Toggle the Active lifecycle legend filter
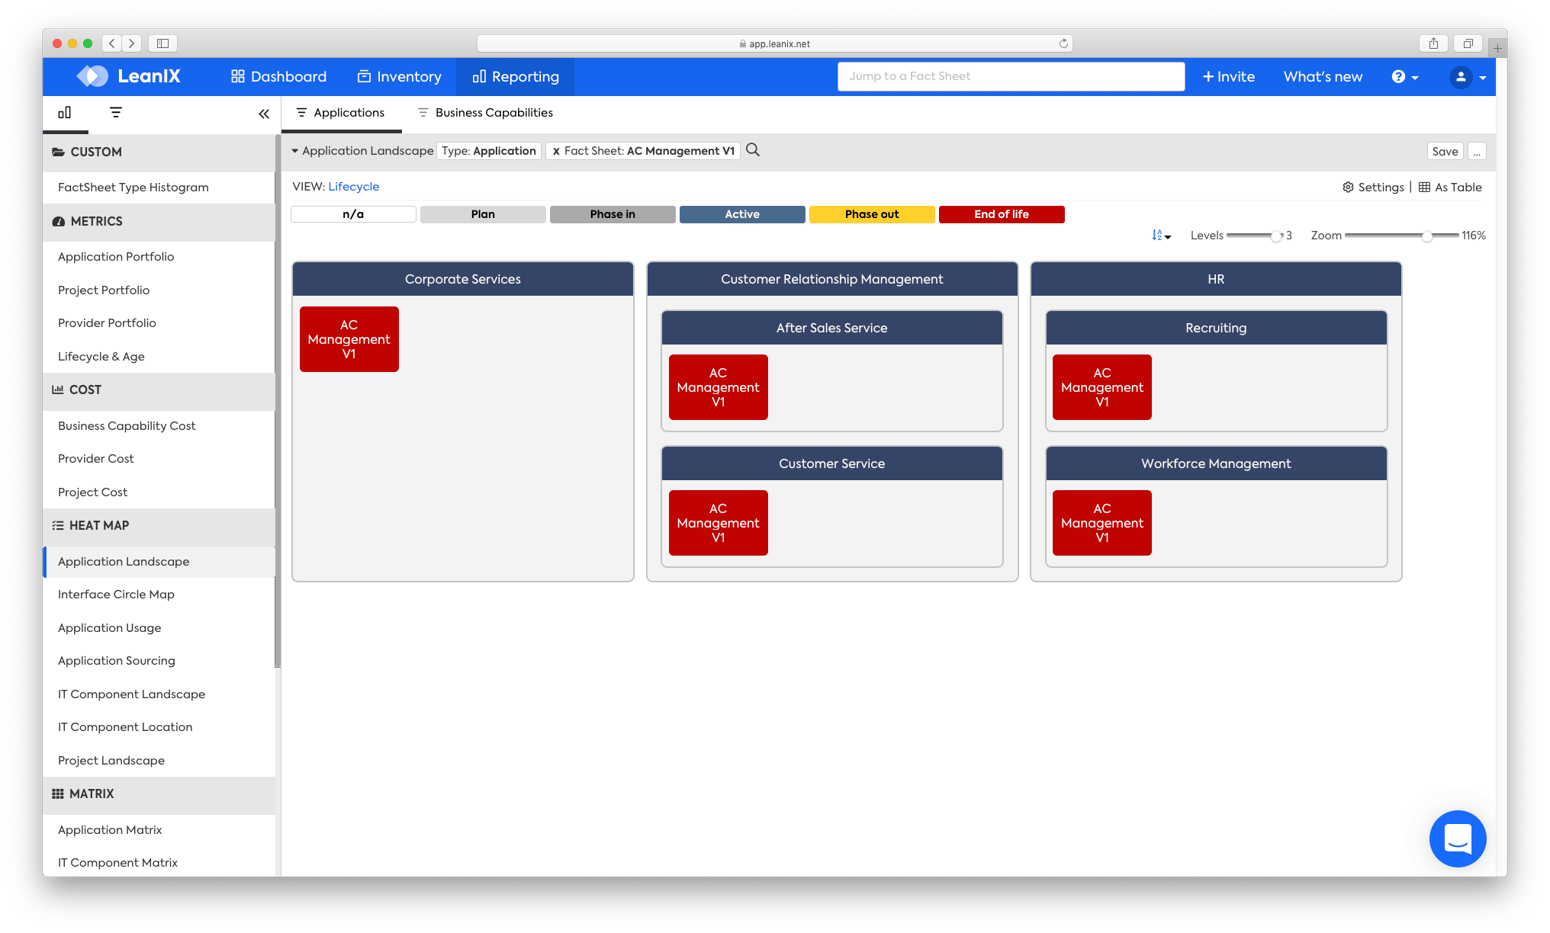This screenshot has height=933, width=1550. [x=742, y=214]
